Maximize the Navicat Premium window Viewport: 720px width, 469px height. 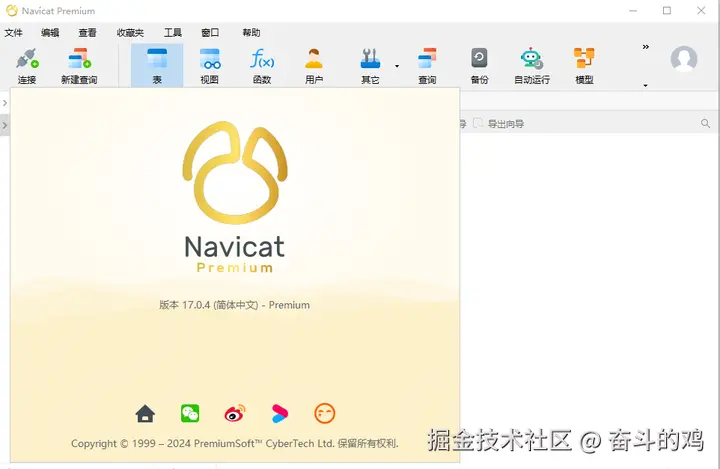[x=667, y=11]
